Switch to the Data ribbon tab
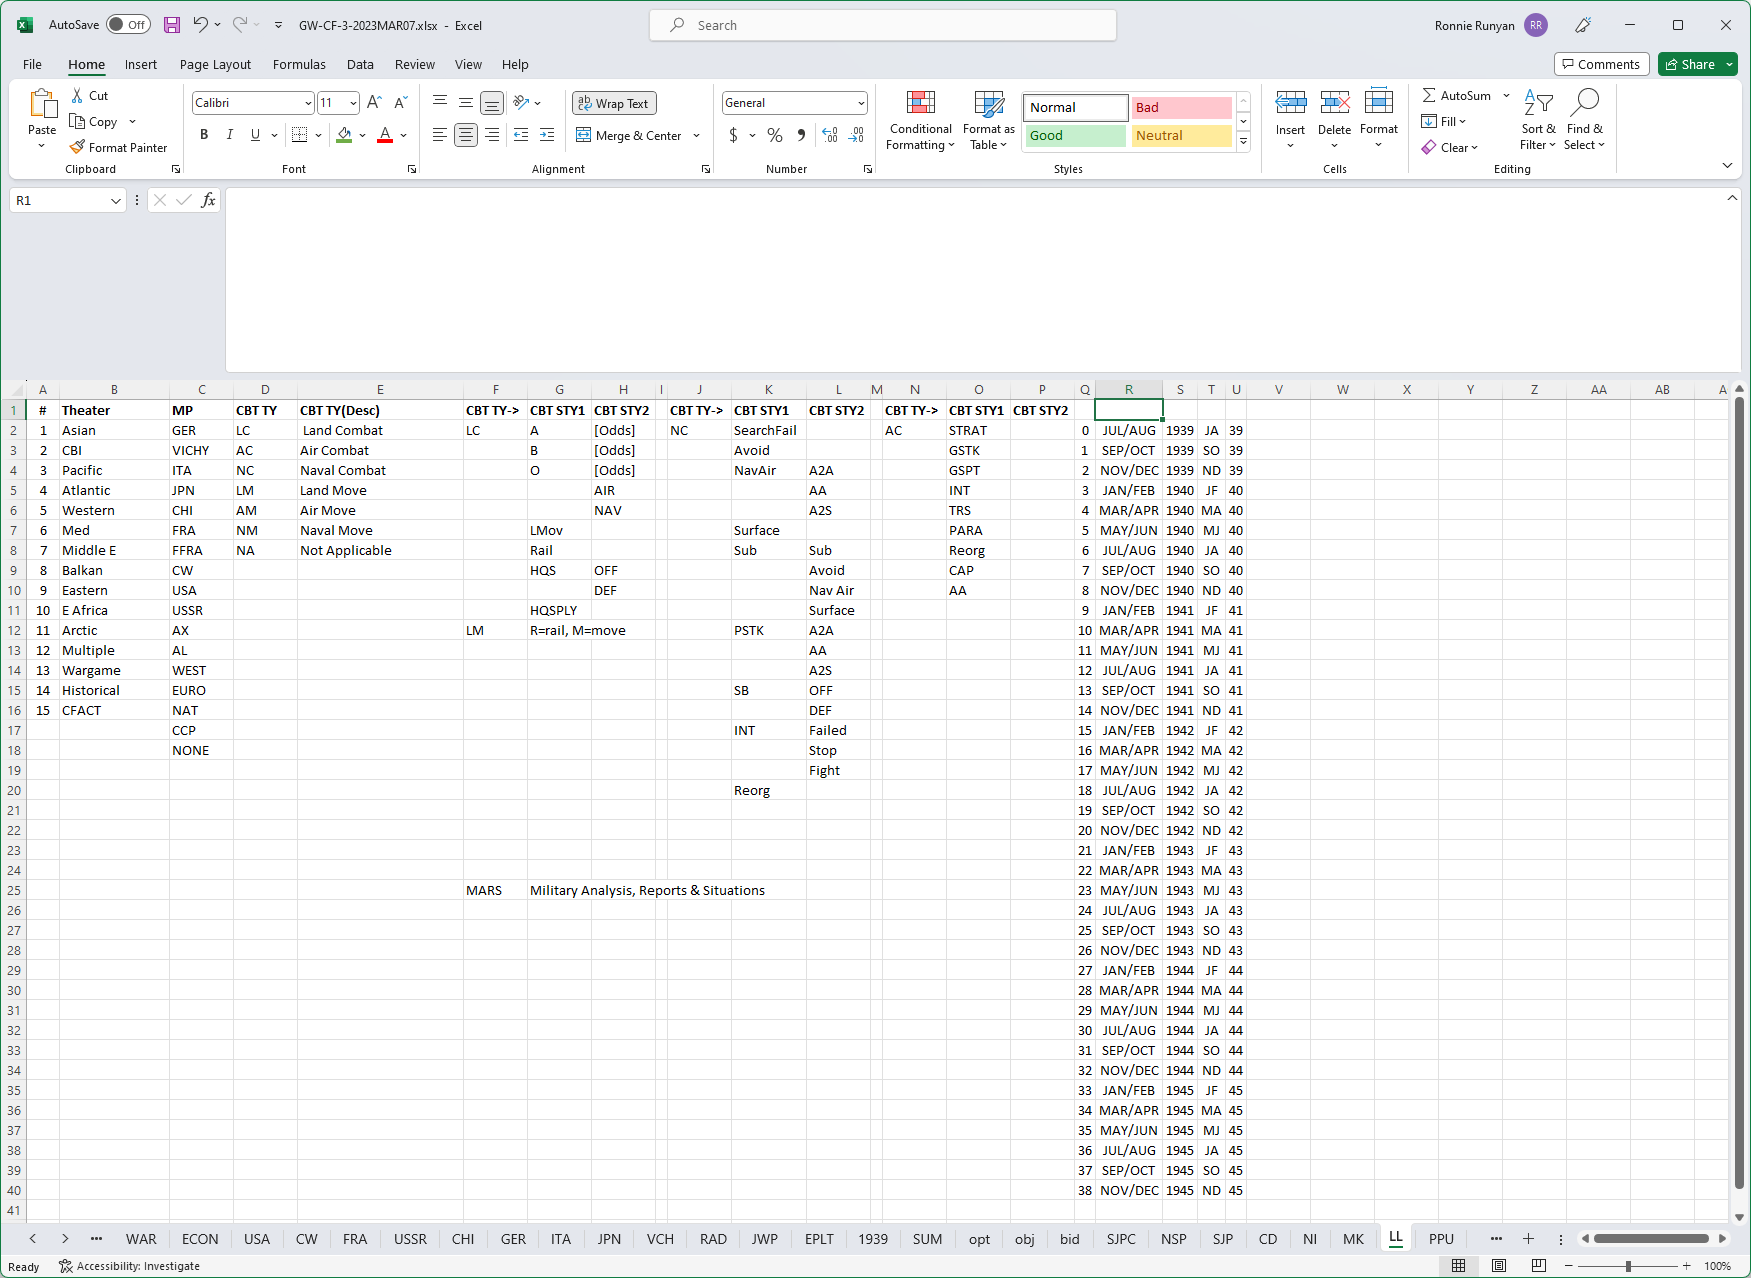 [360, 65]
